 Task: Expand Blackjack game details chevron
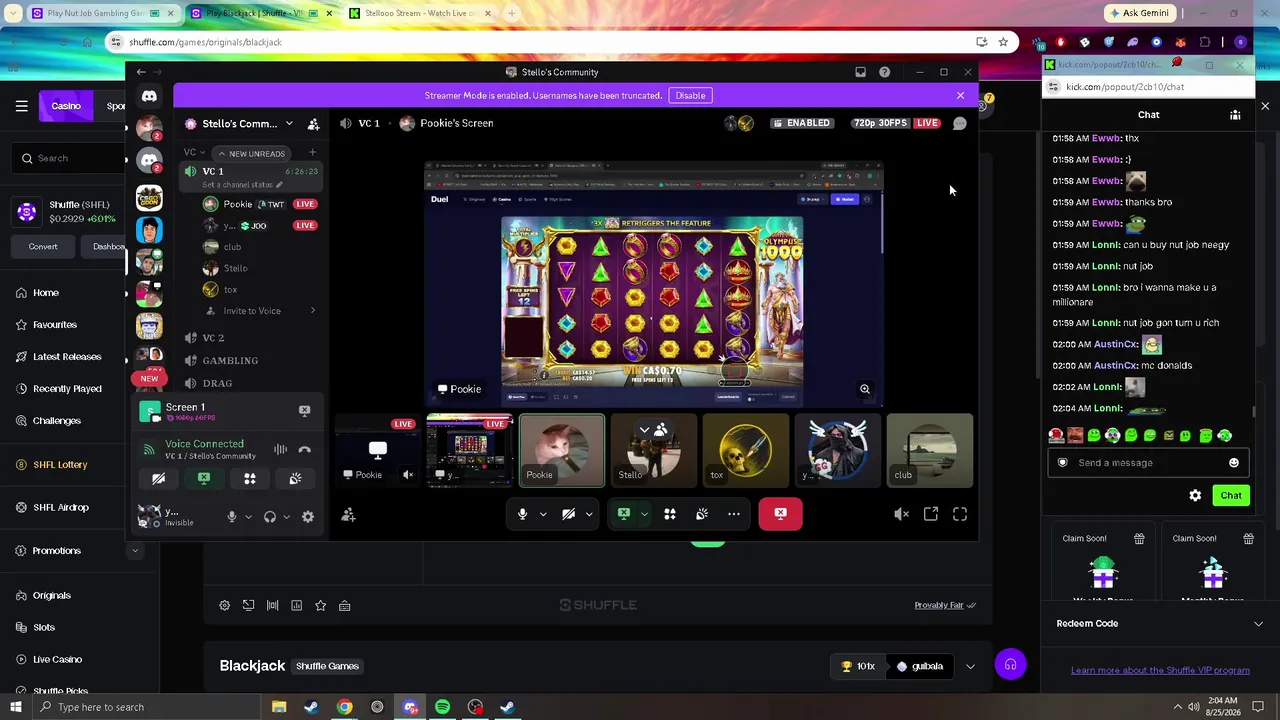(x=970, y=666)
